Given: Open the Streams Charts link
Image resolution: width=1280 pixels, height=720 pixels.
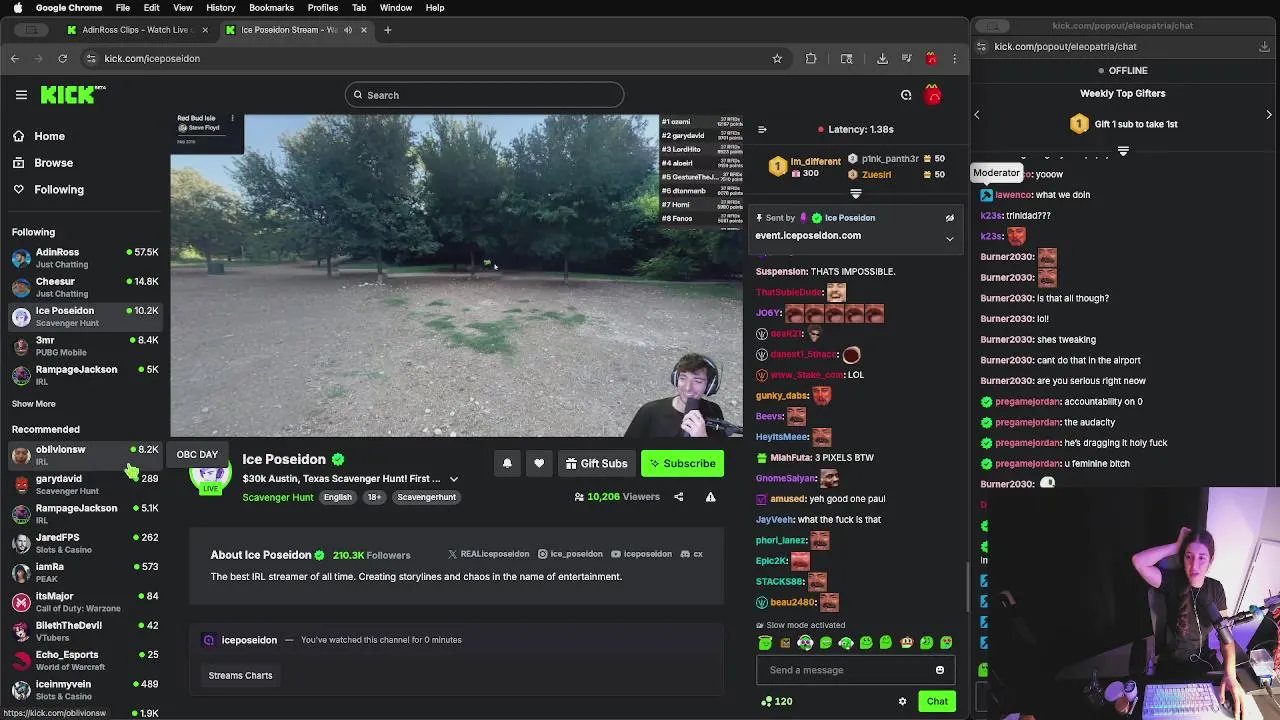Looking at the screenshot, I should [x=240, y=676].
